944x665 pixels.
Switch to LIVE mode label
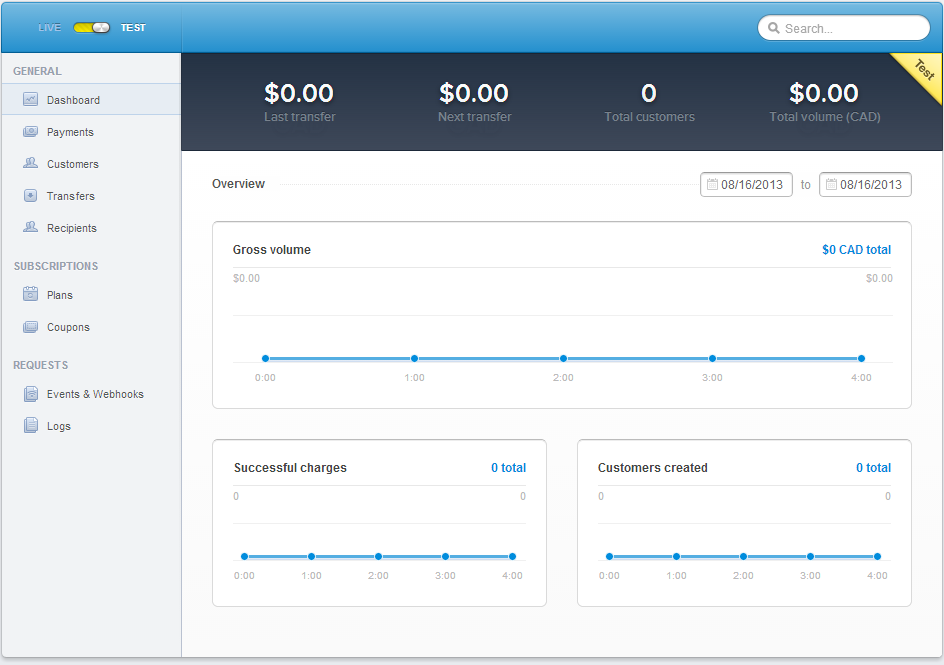(49, 28)
